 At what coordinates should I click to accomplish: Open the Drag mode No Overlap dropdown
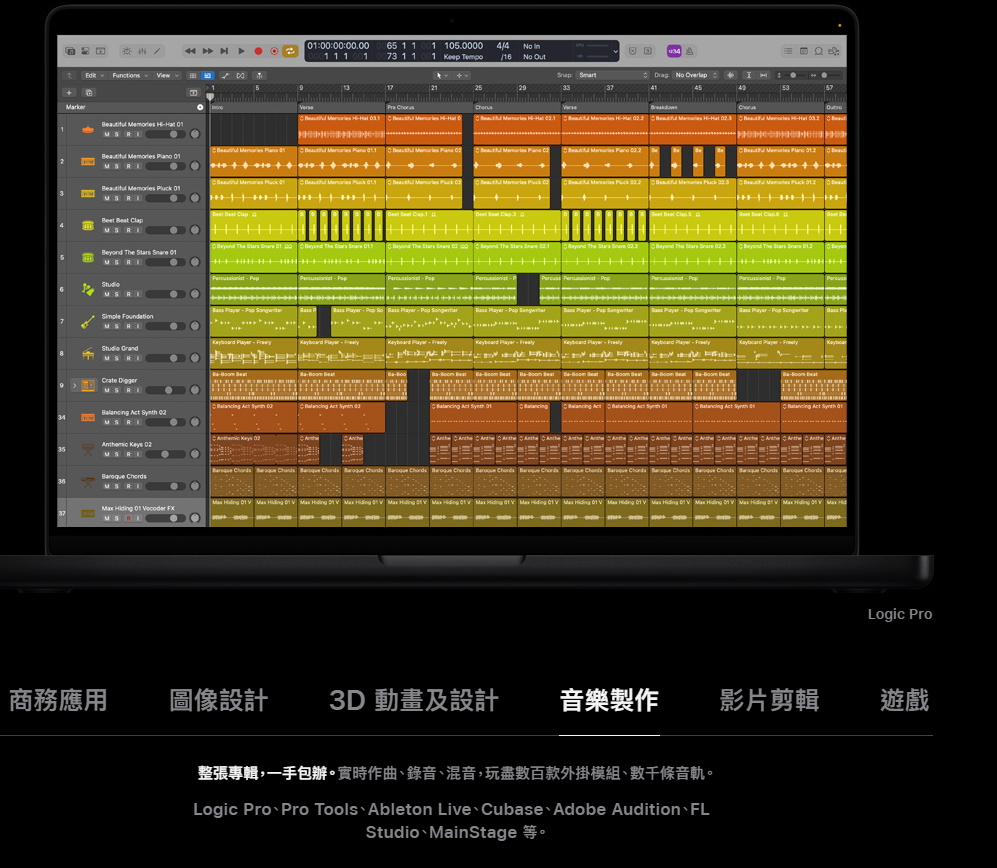694,75
